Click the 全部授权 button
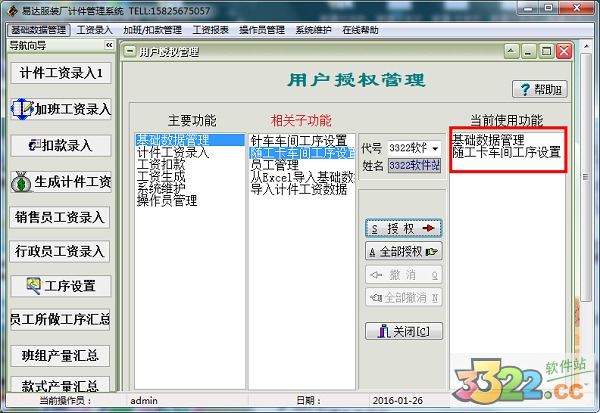 coord(404,251)
